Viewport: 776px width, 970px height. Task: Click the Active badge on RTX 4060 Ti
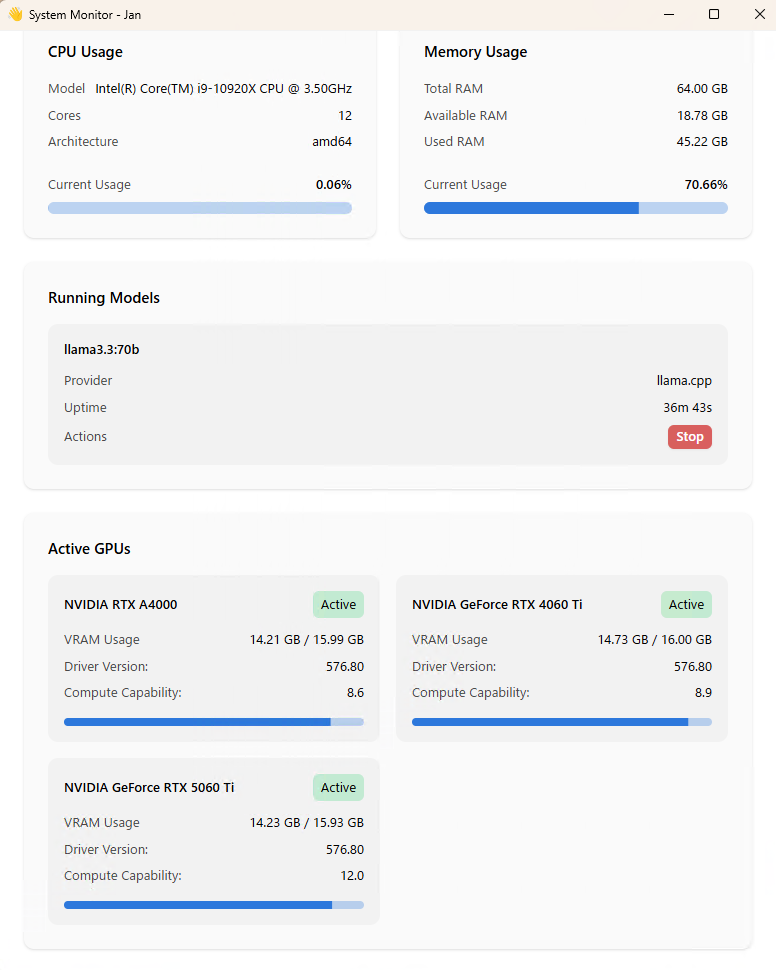686,604
